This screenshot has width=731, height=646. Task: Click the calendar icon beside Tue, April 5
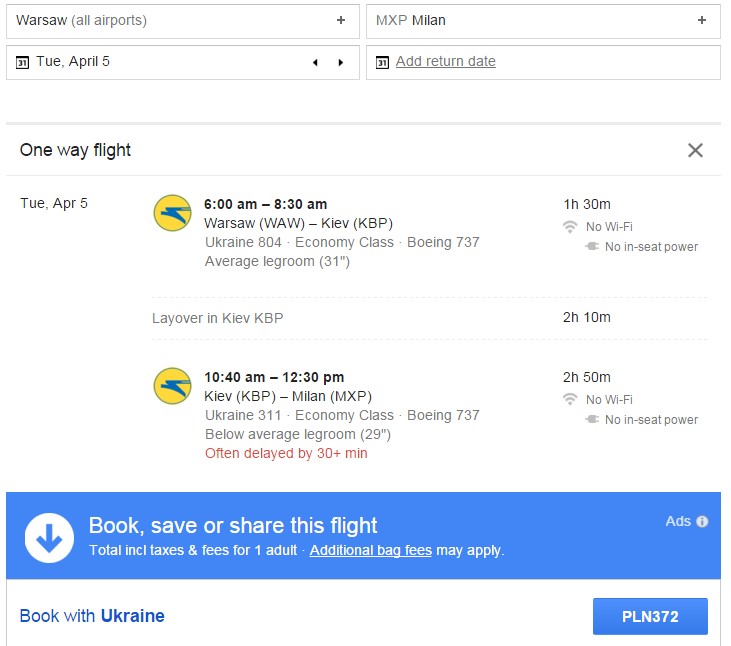[22, 62]
